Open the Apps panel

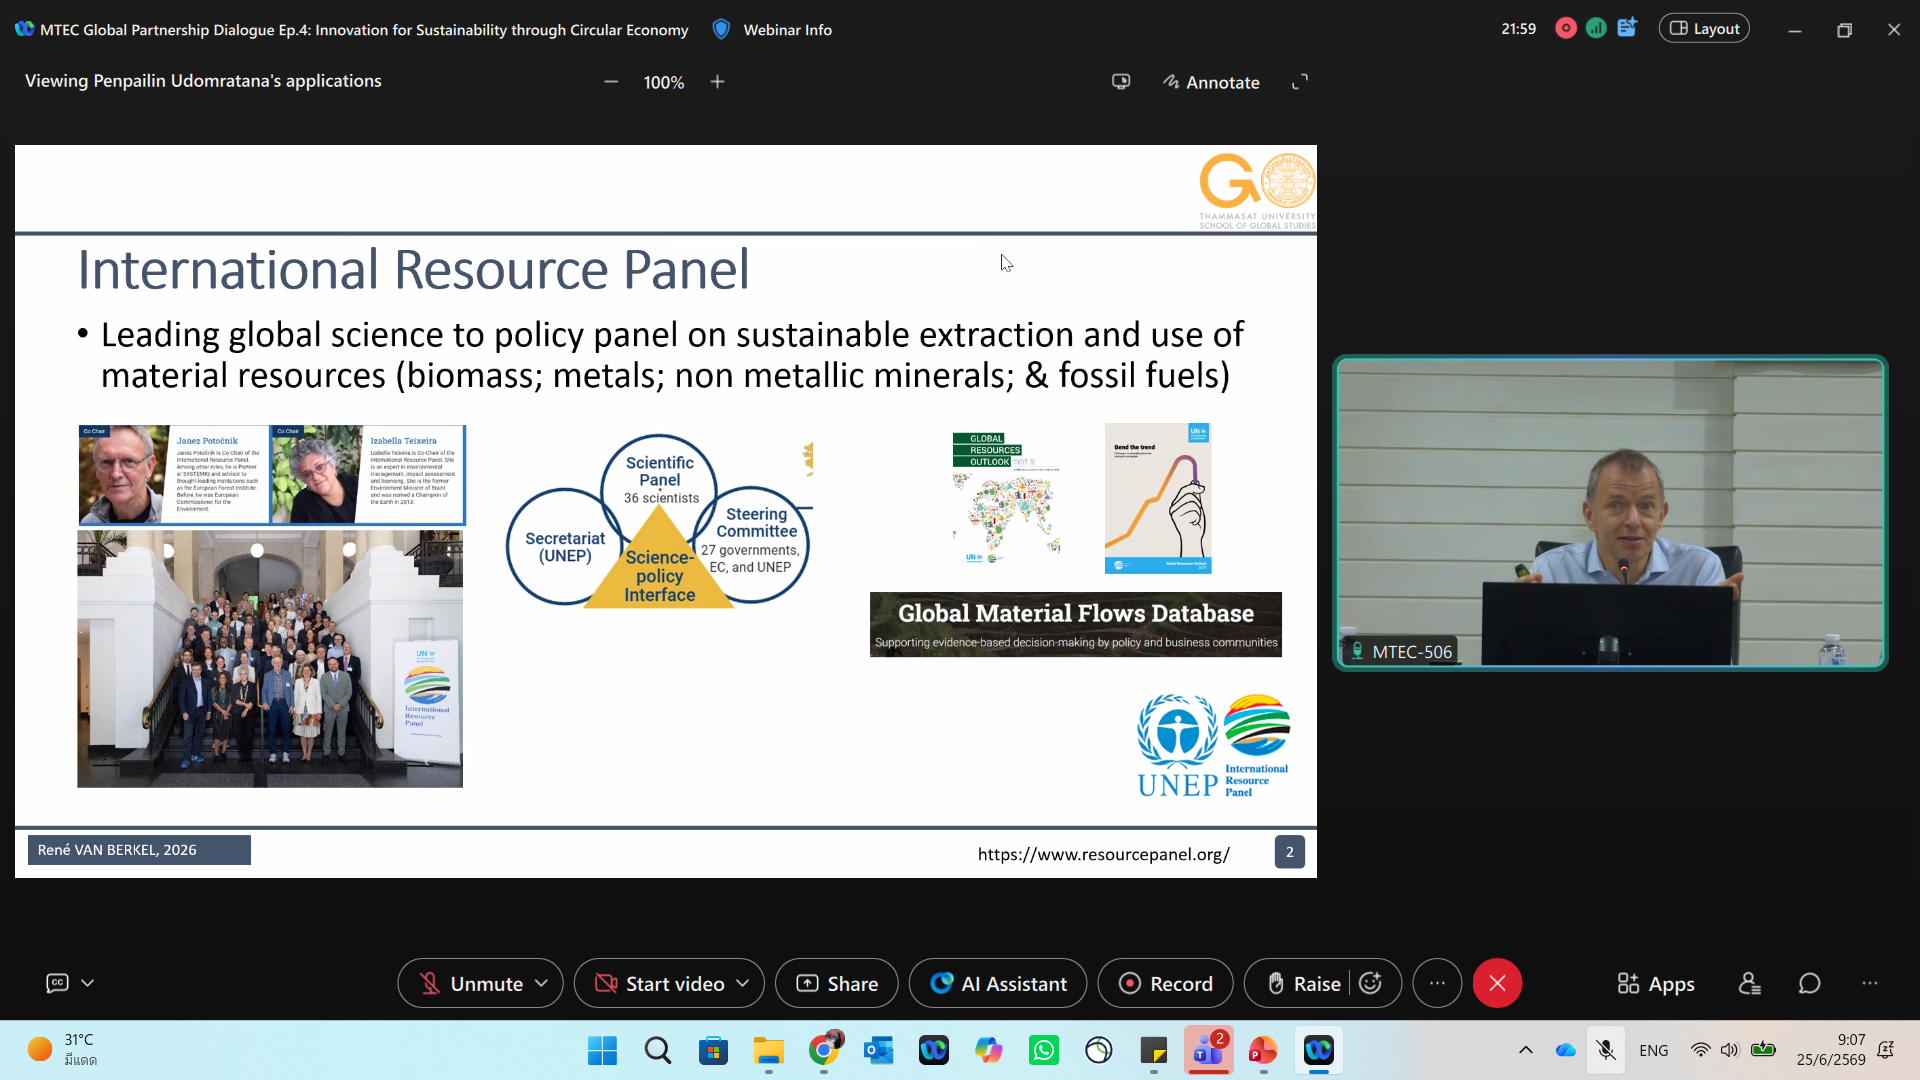point(1656,984)
